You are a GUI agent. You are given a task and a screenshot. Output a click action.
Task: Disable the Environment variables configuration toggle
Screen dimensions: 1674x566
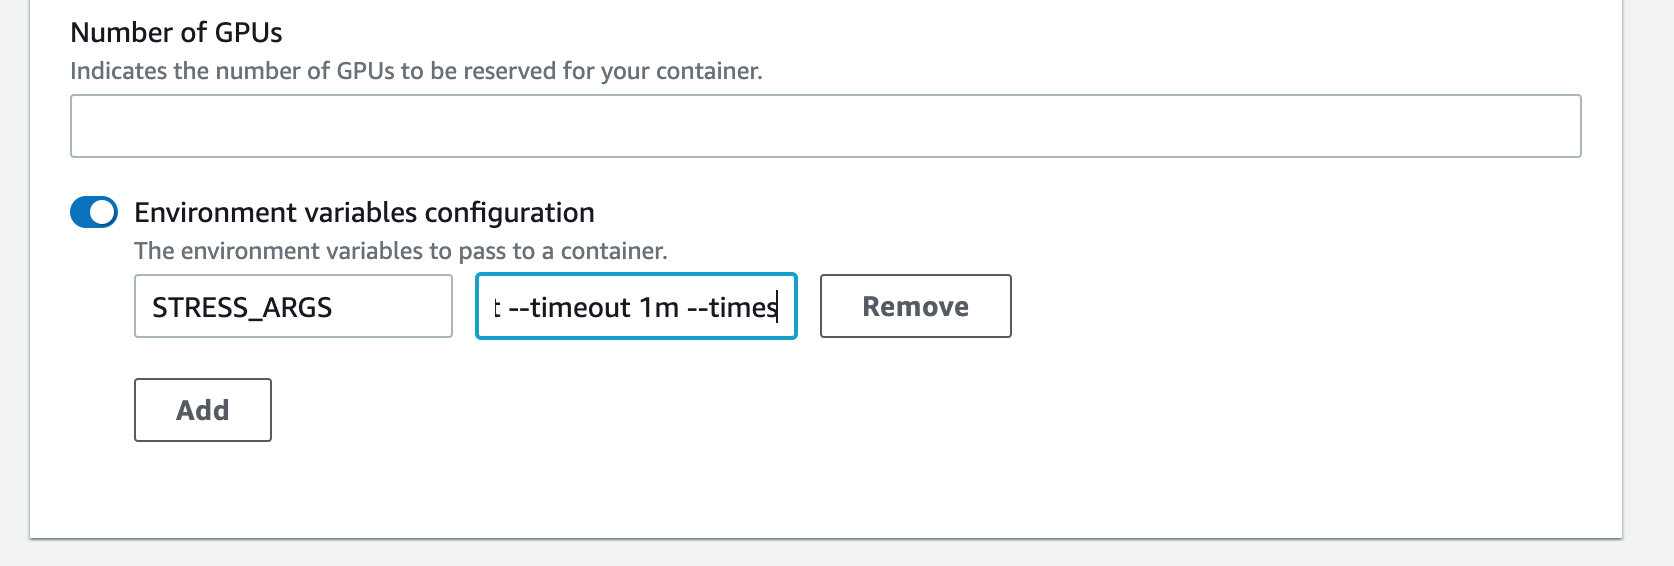click(x=94, y=212)
